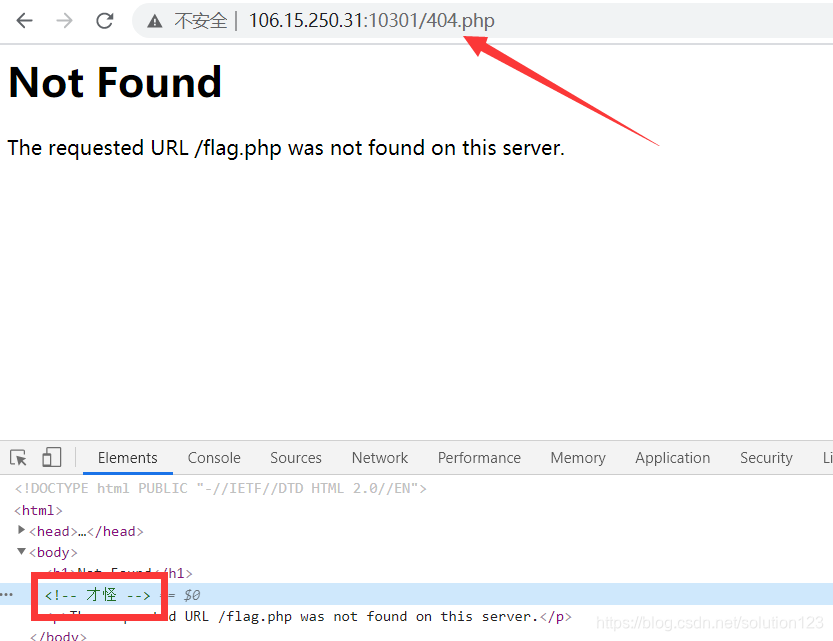Viewport: 833px width, 641px height.
Task: Click the browser forward arrow
Action: click(64, 21)
